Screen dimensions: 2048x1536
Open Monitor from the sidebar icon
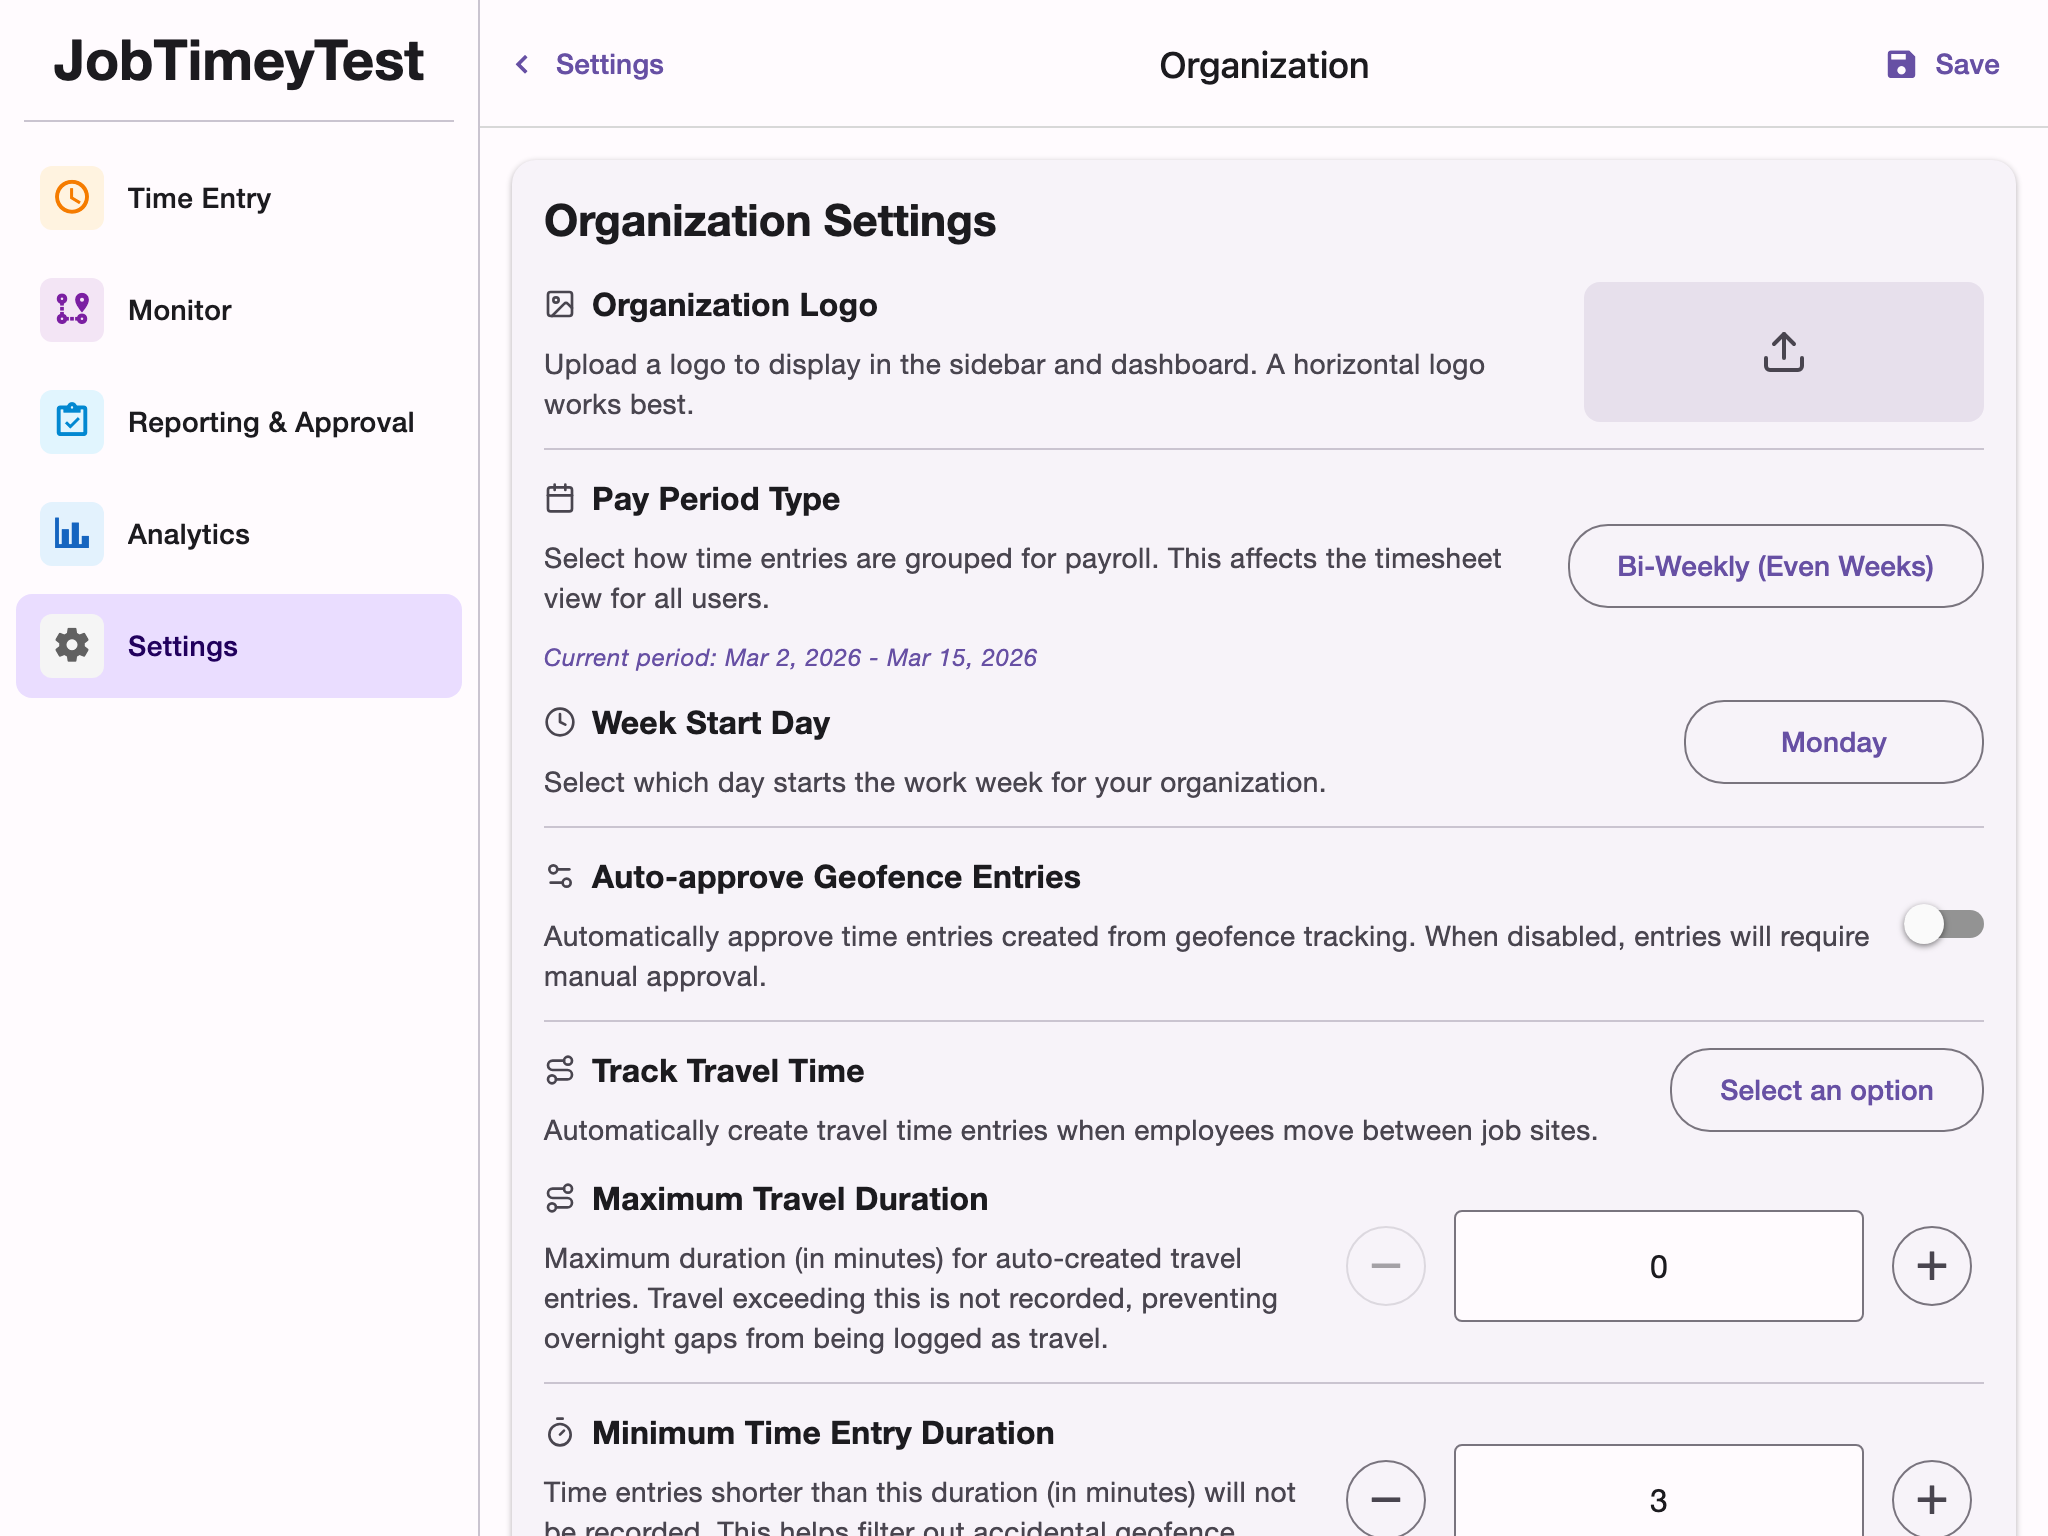click(71, 310)
